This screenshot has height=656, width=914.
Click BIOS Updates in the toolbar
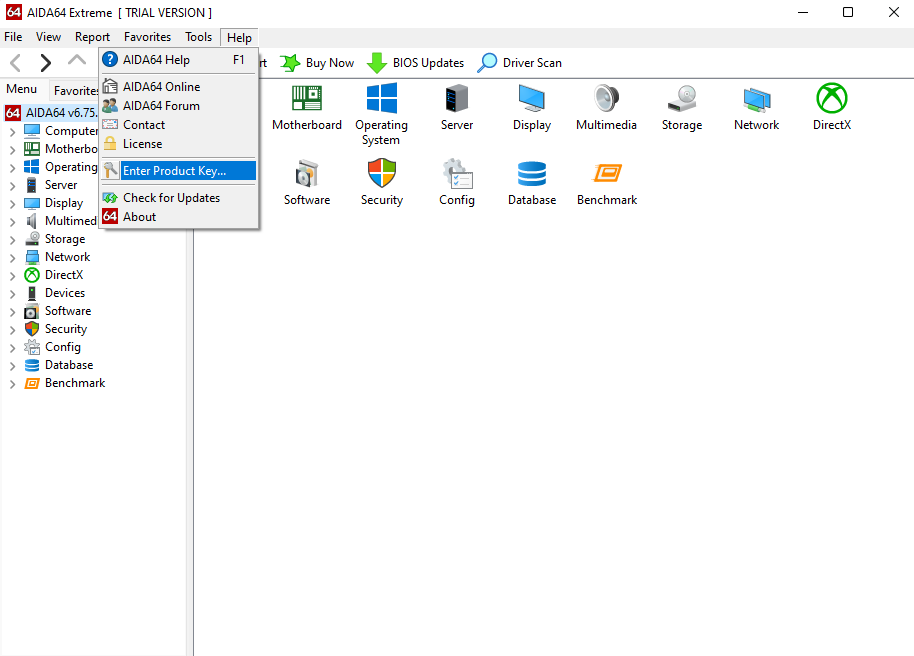coord(416,63)
